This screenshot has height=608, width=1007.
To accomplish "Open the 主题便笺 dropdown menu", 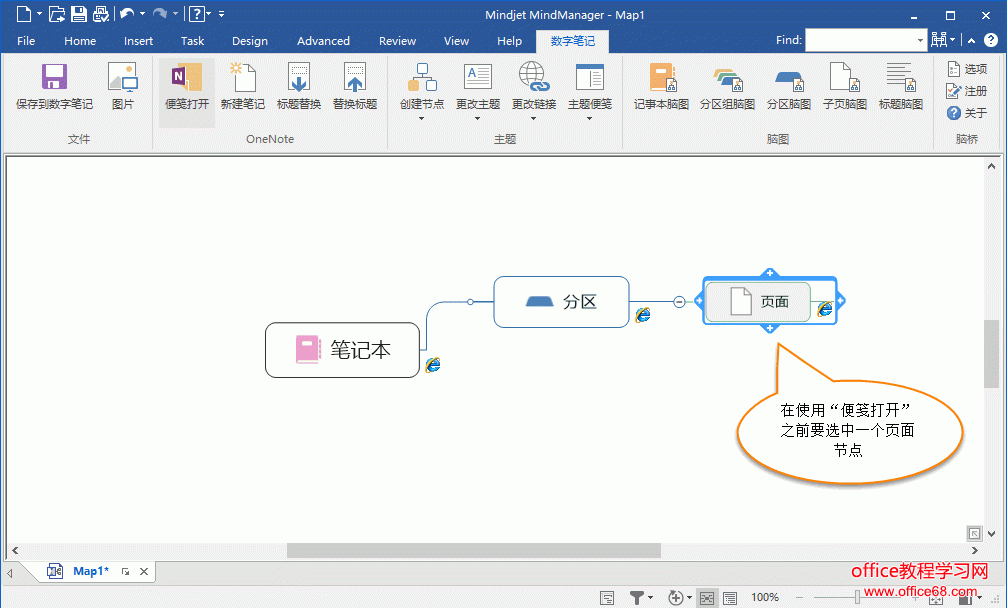I will click(x=590, y=118).
